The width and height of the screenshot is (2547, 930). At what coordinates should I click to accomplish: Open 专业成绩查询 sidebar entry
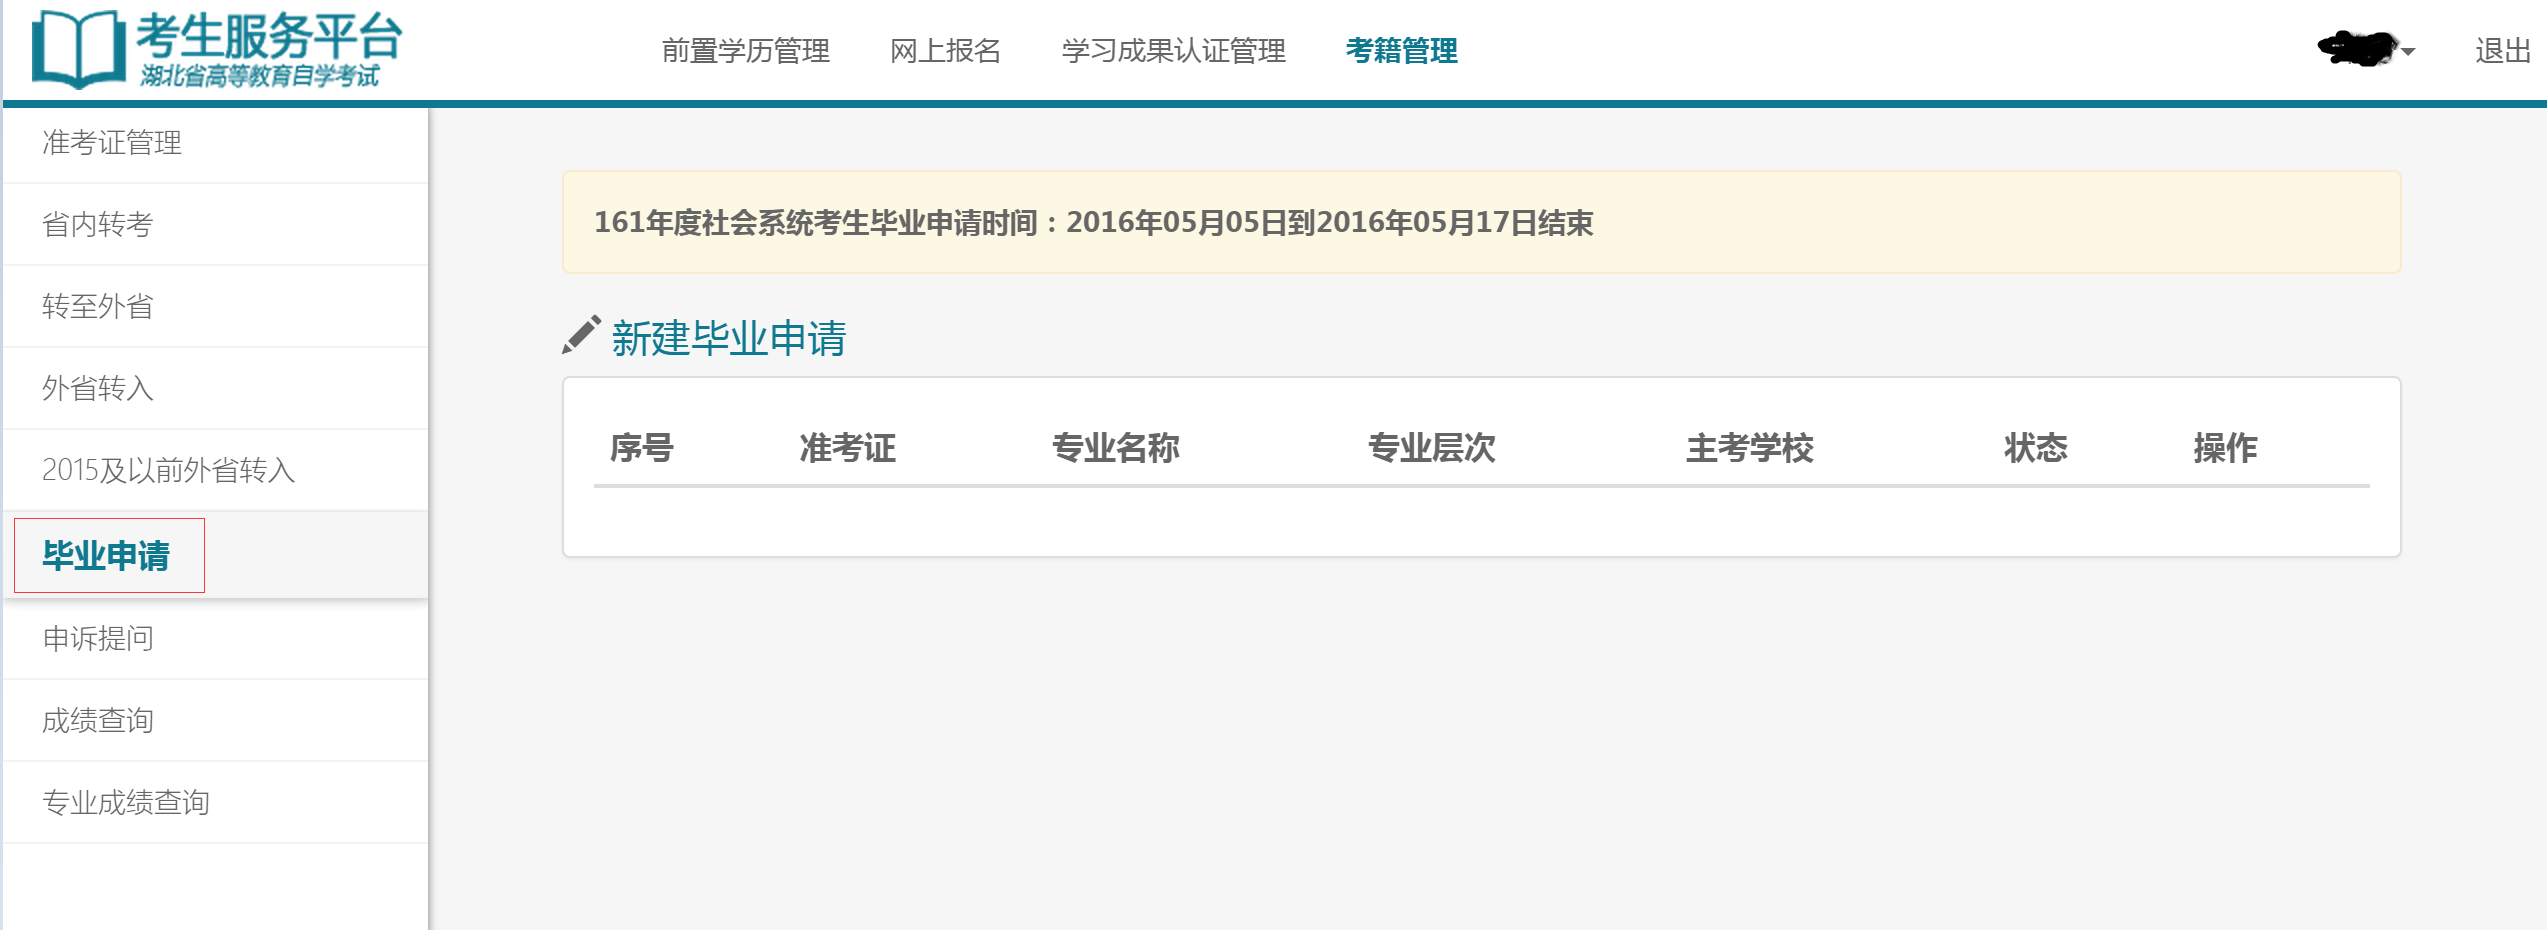coord(126,803)
